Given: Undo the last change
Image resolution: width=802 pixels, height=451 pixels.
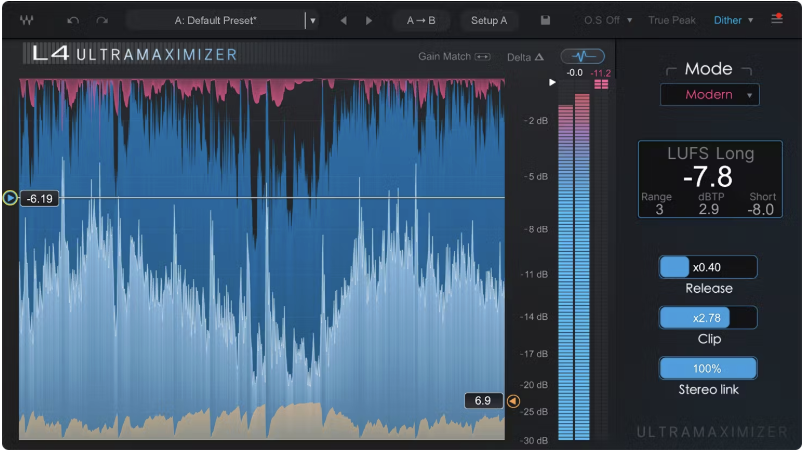Looking at the screenshot, I should pos(73,20).
